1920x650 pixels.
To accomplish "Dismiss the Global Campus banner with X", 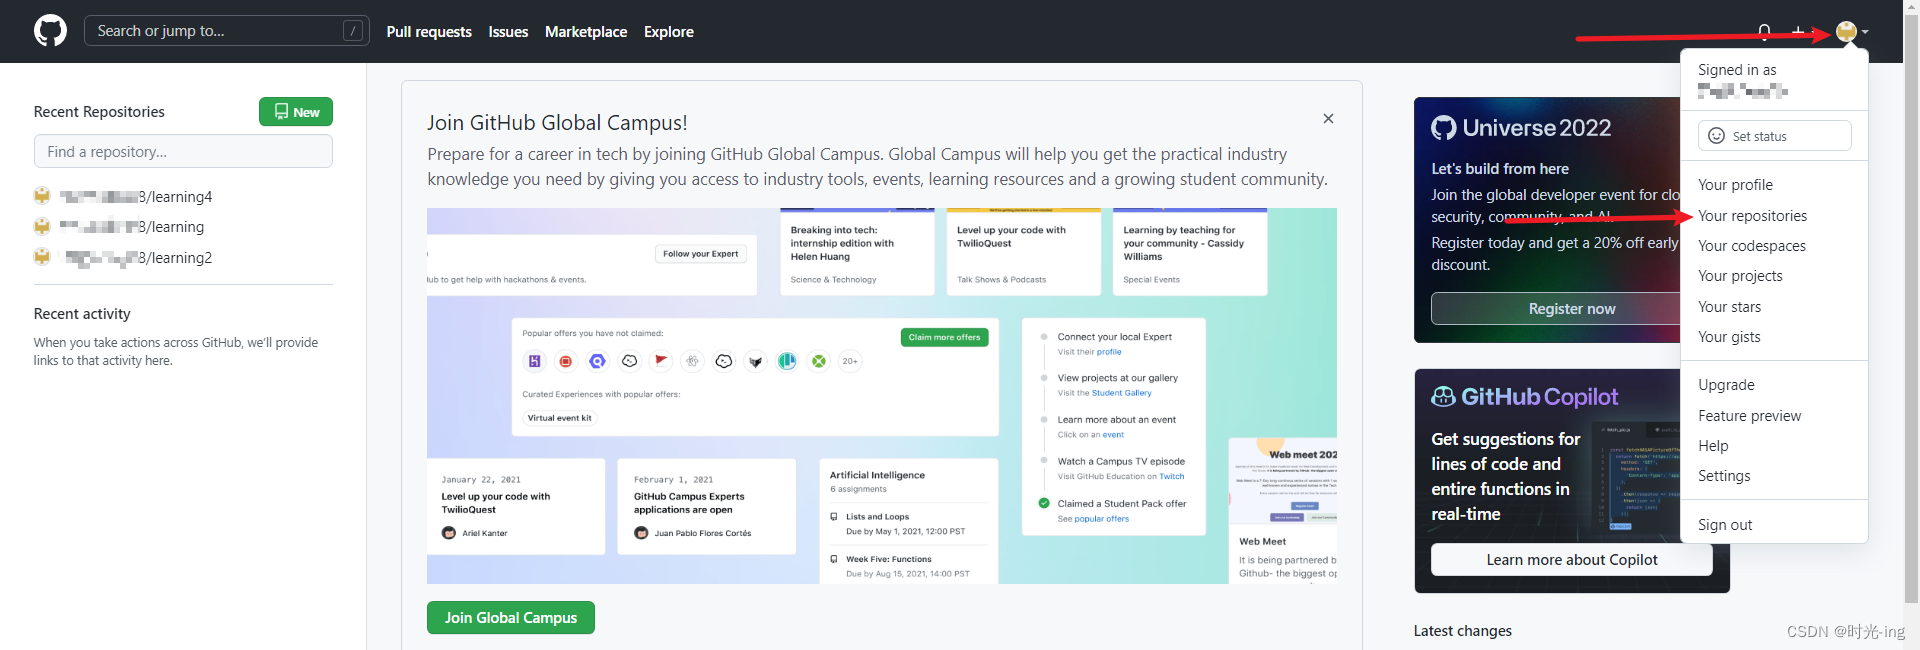I will point(1328,118).
